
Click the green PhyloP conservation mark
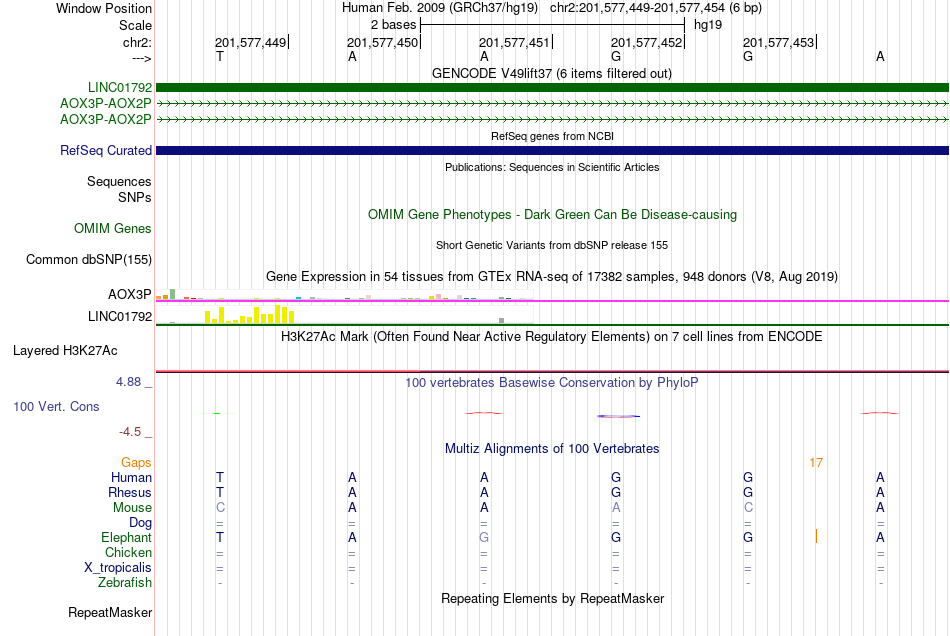[x=217, y=413]
